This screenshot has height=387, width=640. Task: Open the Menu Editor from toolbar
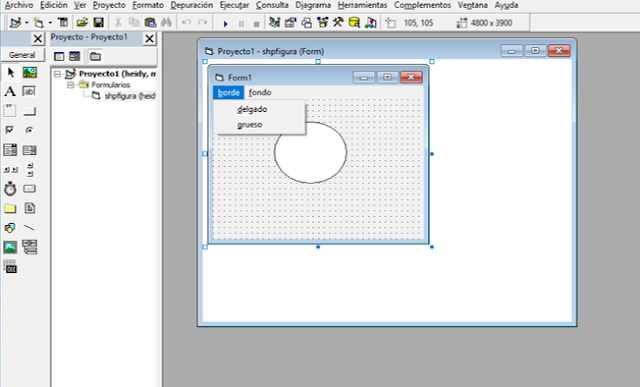(62, 22)
